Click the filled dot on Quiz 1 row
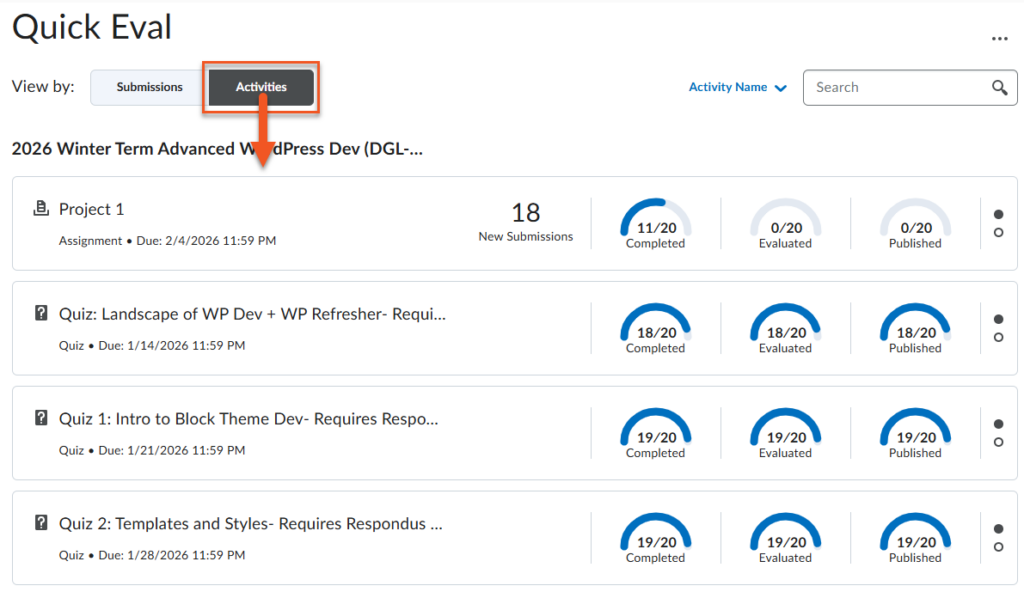 998,424
